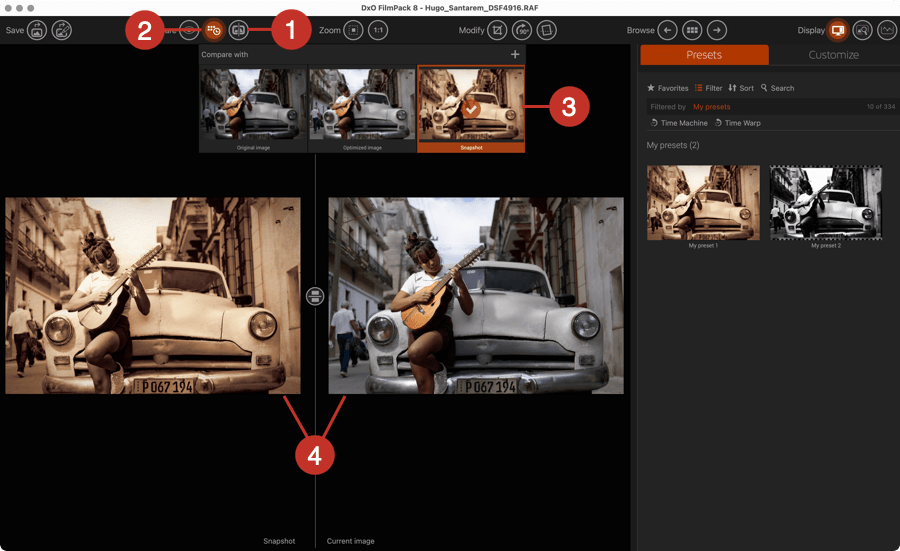Screen dimensions: 900x551
Task: Click the split-view divider handle
Action: (314, 295)
